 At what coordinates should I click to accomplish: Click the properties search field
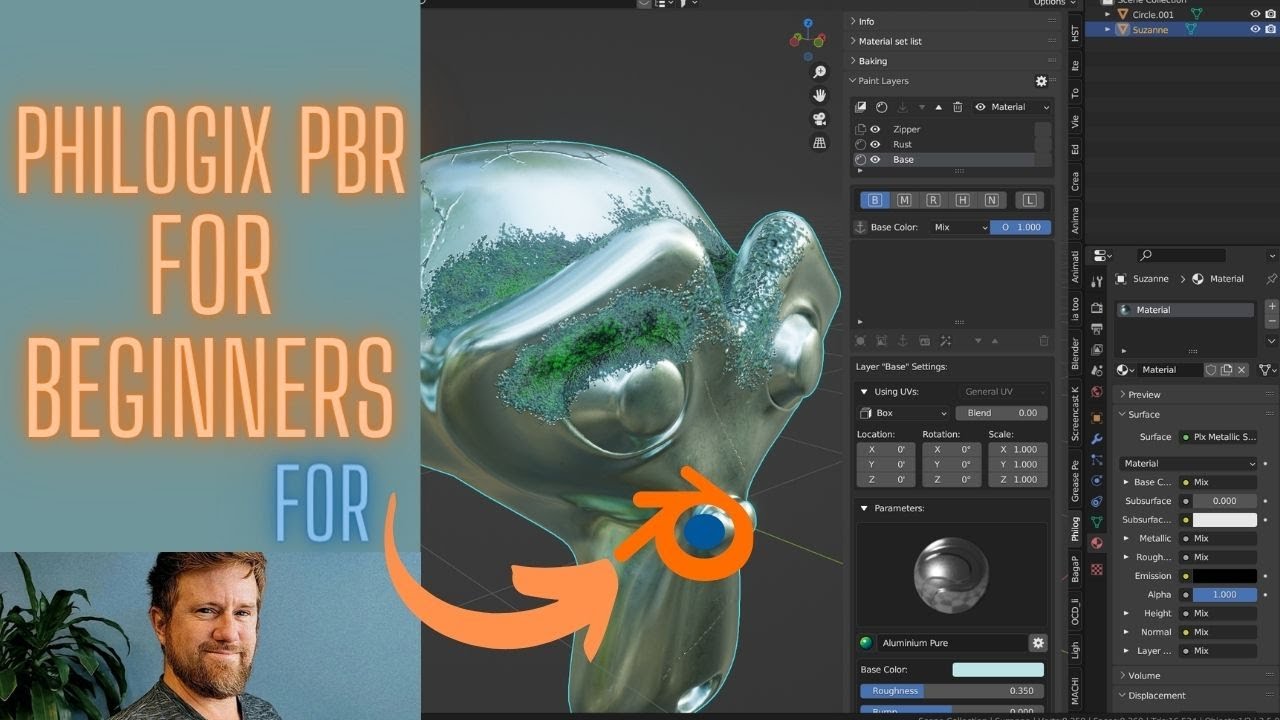point(1181,256)
